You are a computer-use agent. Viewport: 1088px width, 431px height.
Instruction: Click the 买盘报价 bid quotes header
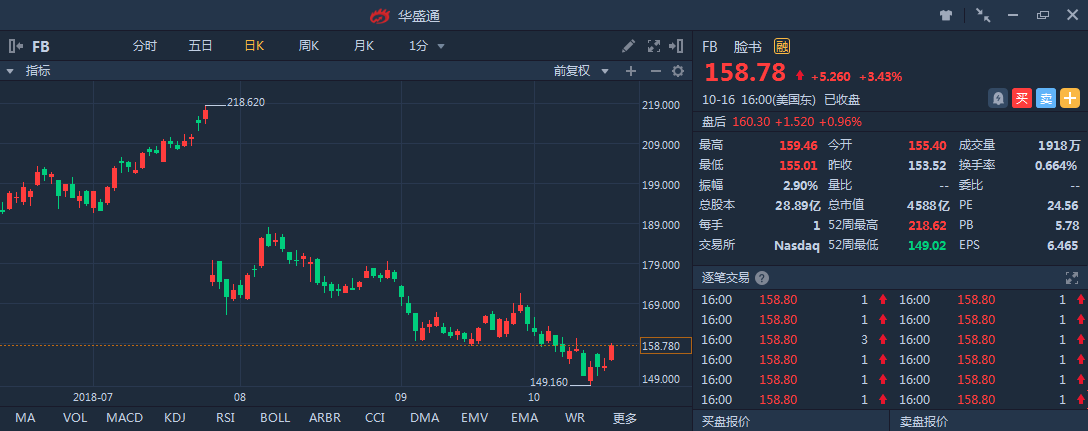pos(726,421)
